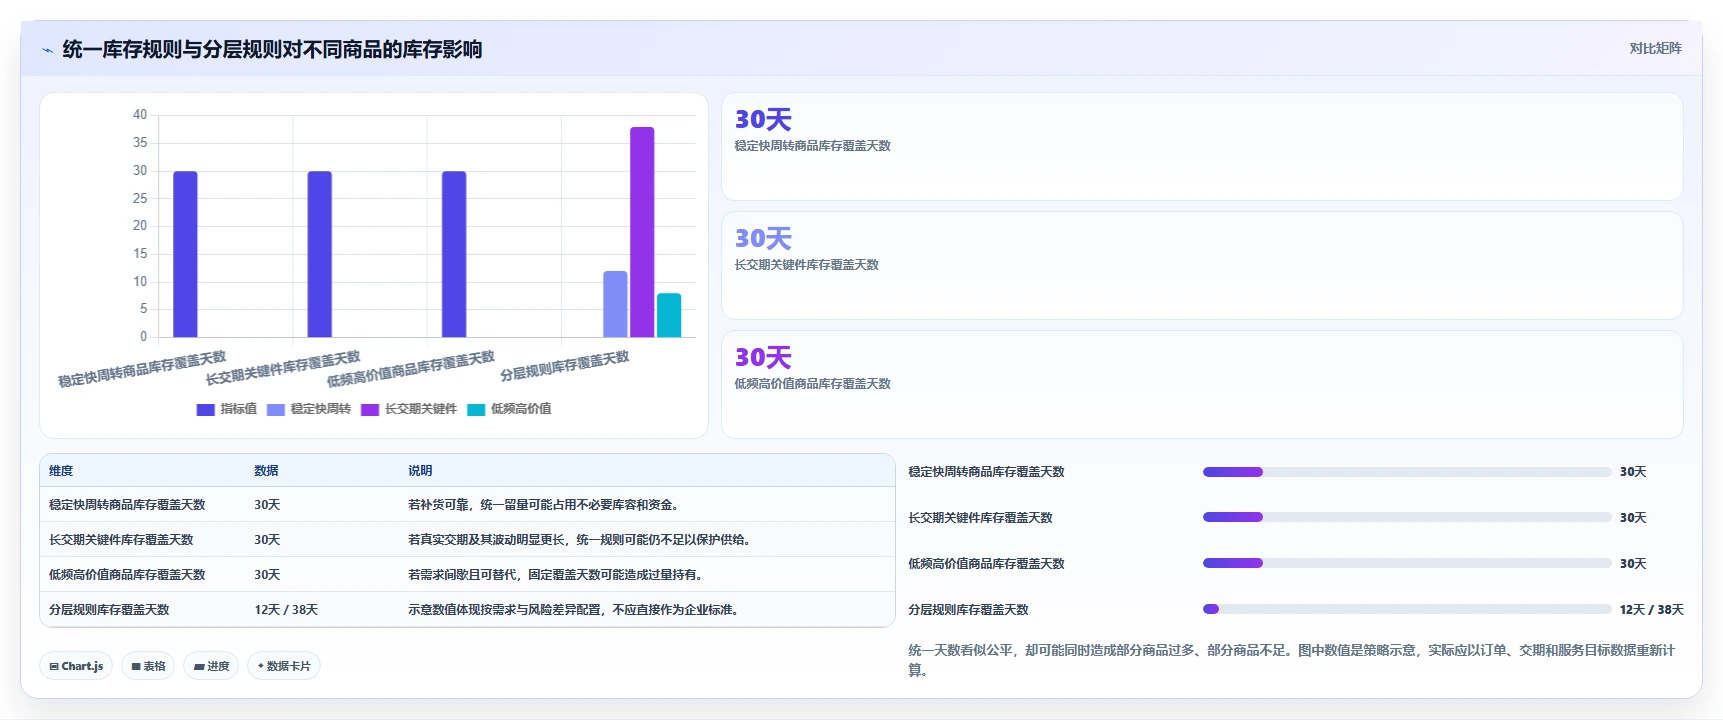This screenshot has width=1723, height=720.
Task: Click the 长交期关键件库存覆盖天数 progress label
Action: (x=980, y=518)
